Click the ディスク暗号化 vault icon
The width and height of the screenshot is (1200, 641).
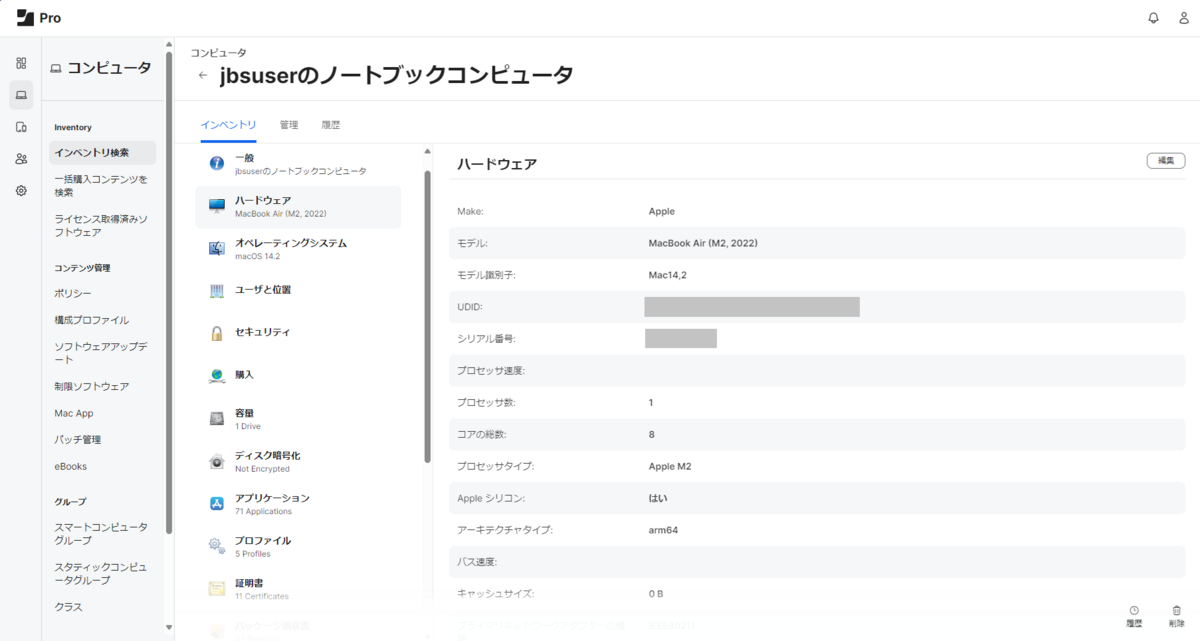pyautogui.click(x=217, y=461)
